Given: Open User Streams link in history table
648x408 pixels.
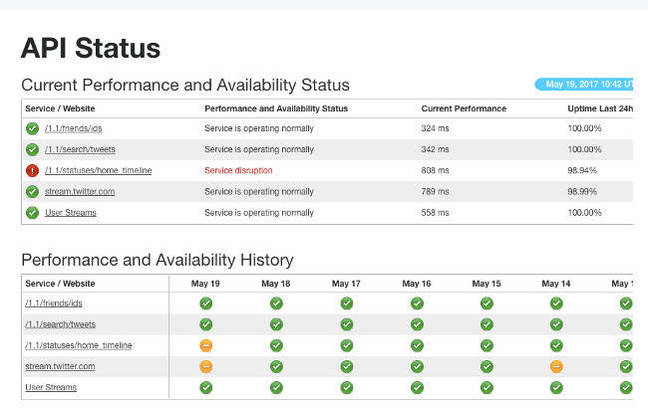Looking at the screenshot, I should 51,387.
